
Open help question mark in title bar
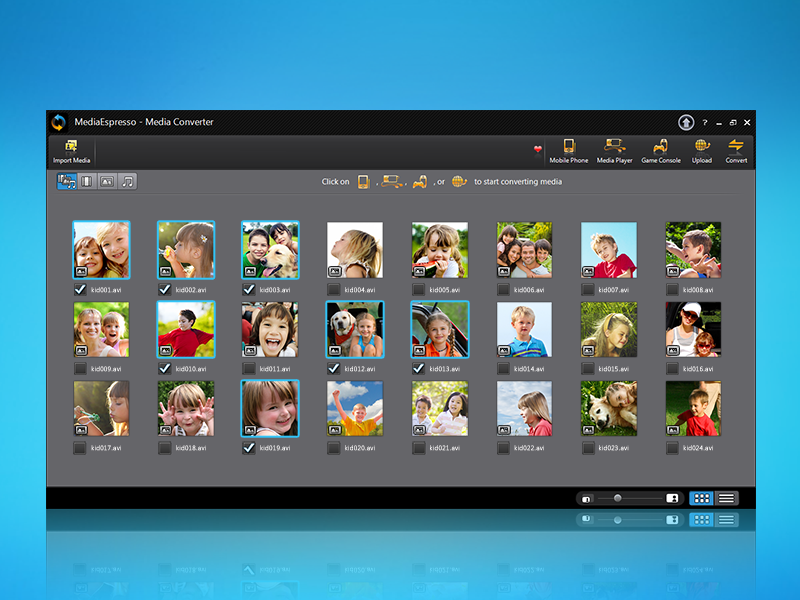pyautogui.click(x=705, y=122)
